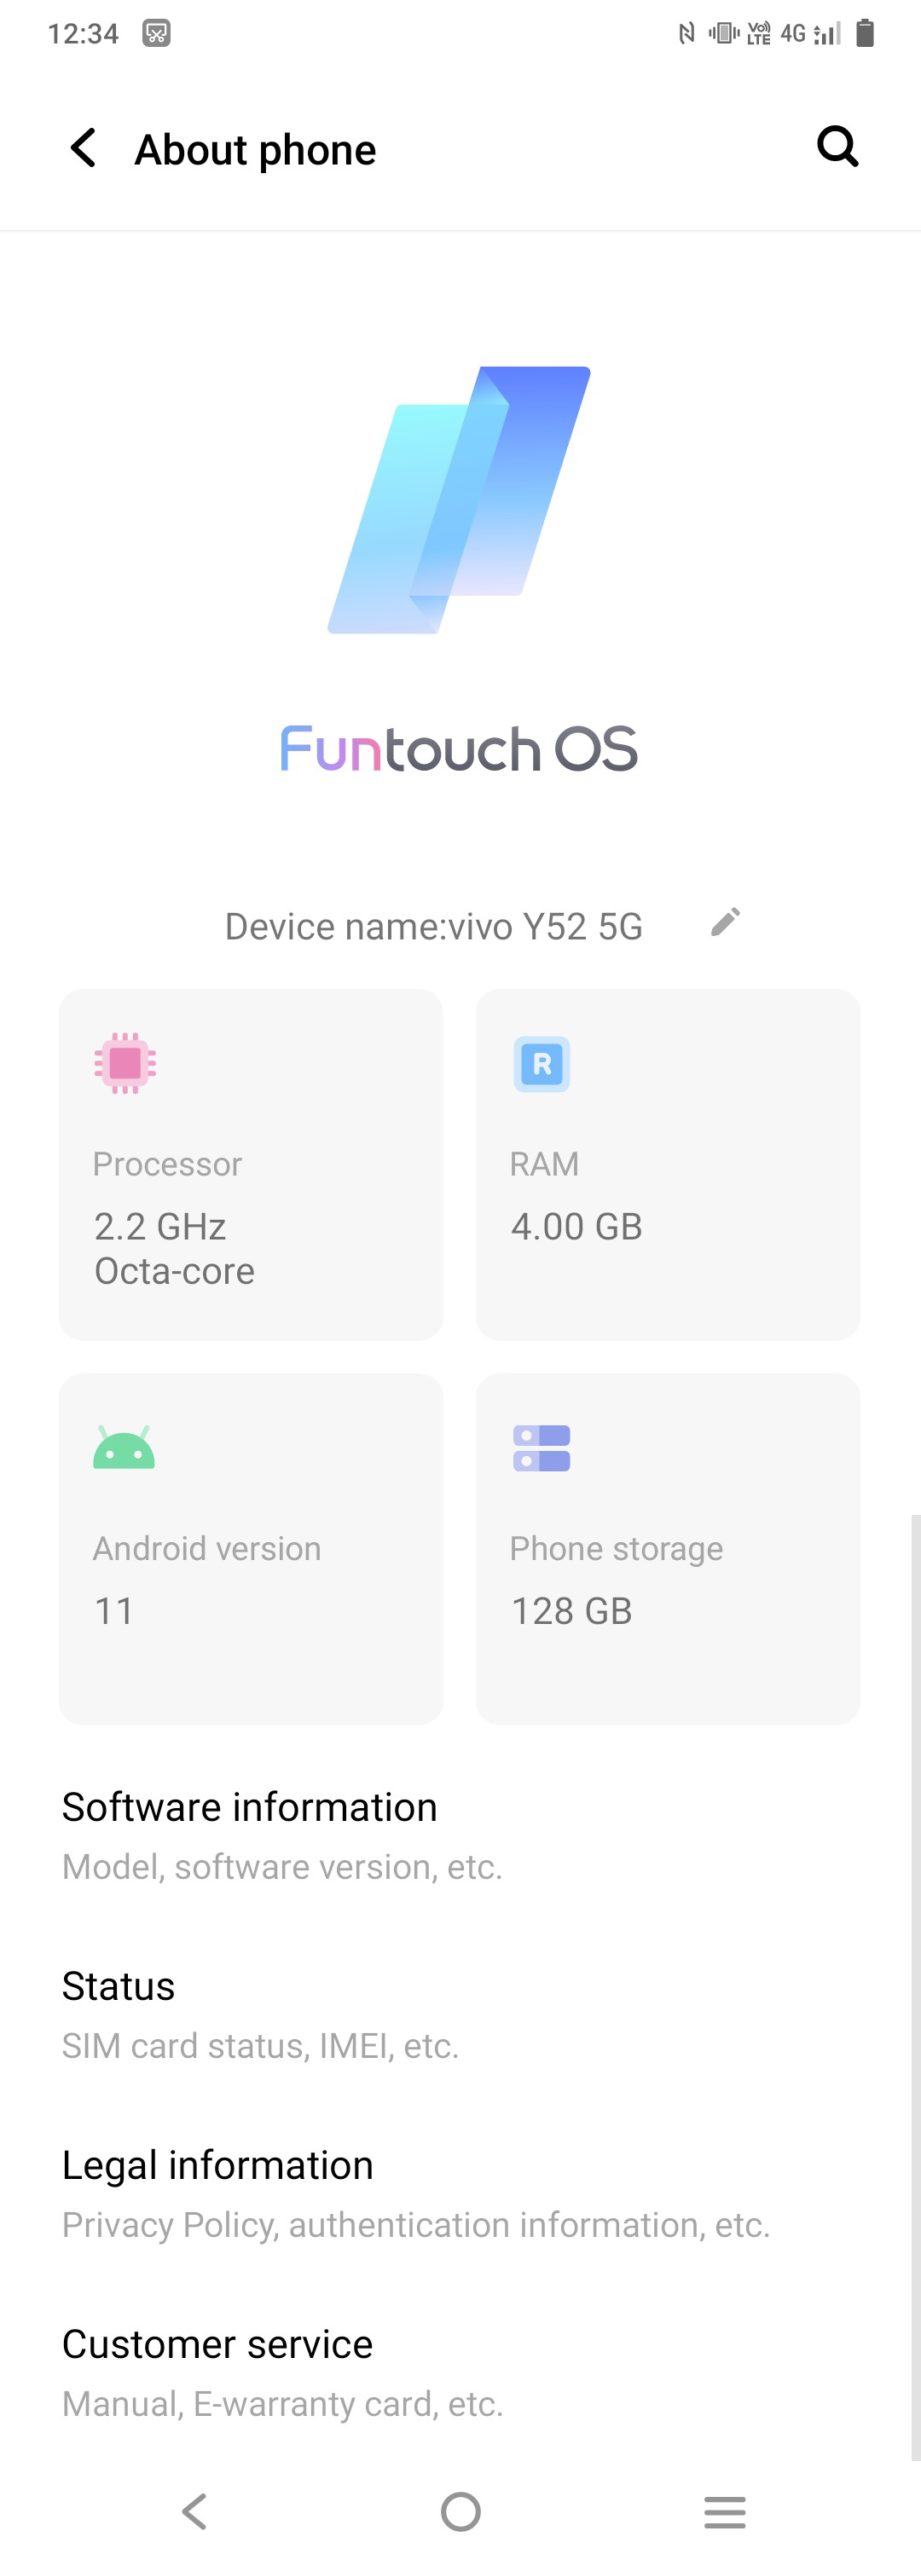Viewport: 921px width, 2560px height.
Task: Edit device name with the pencil icon
Action: pyautogui.click(x=725, y=921)
